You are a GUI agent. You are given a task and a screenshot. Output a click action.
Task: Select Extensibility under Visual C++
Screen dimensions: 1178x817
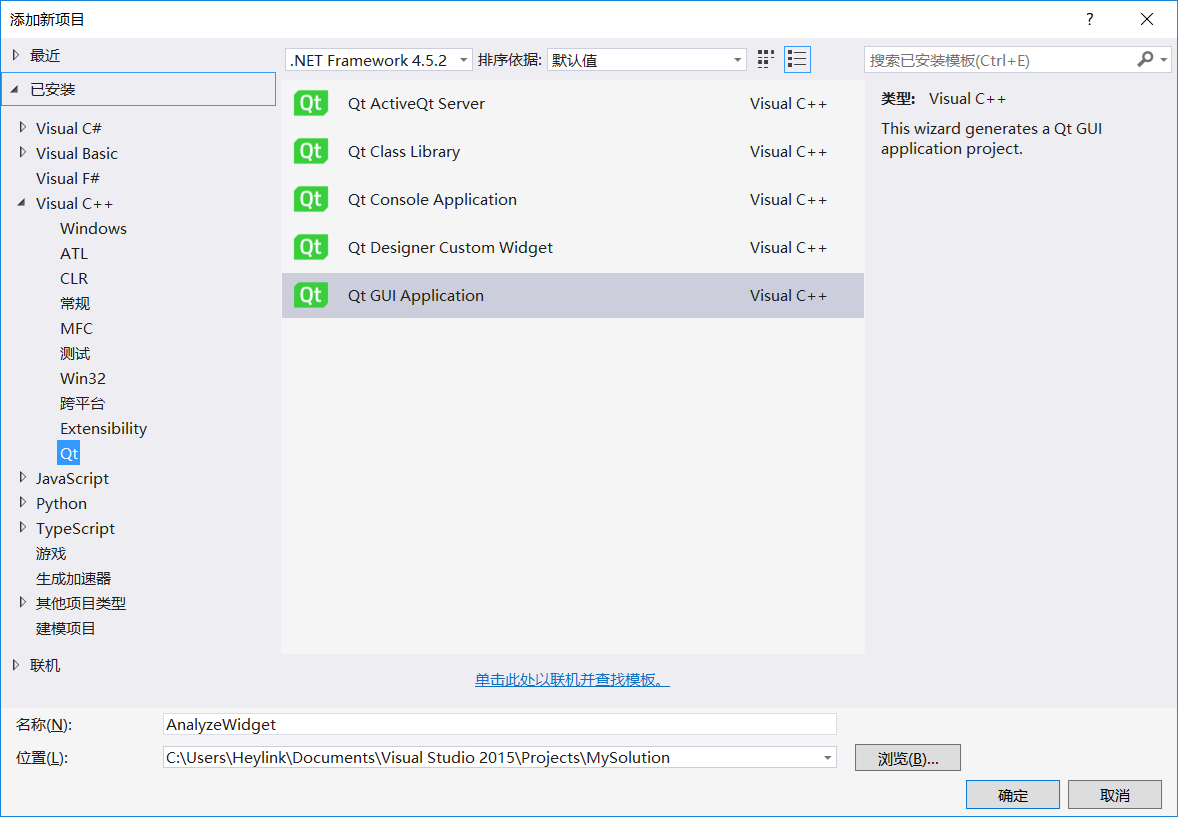click(x=104, y=428)
